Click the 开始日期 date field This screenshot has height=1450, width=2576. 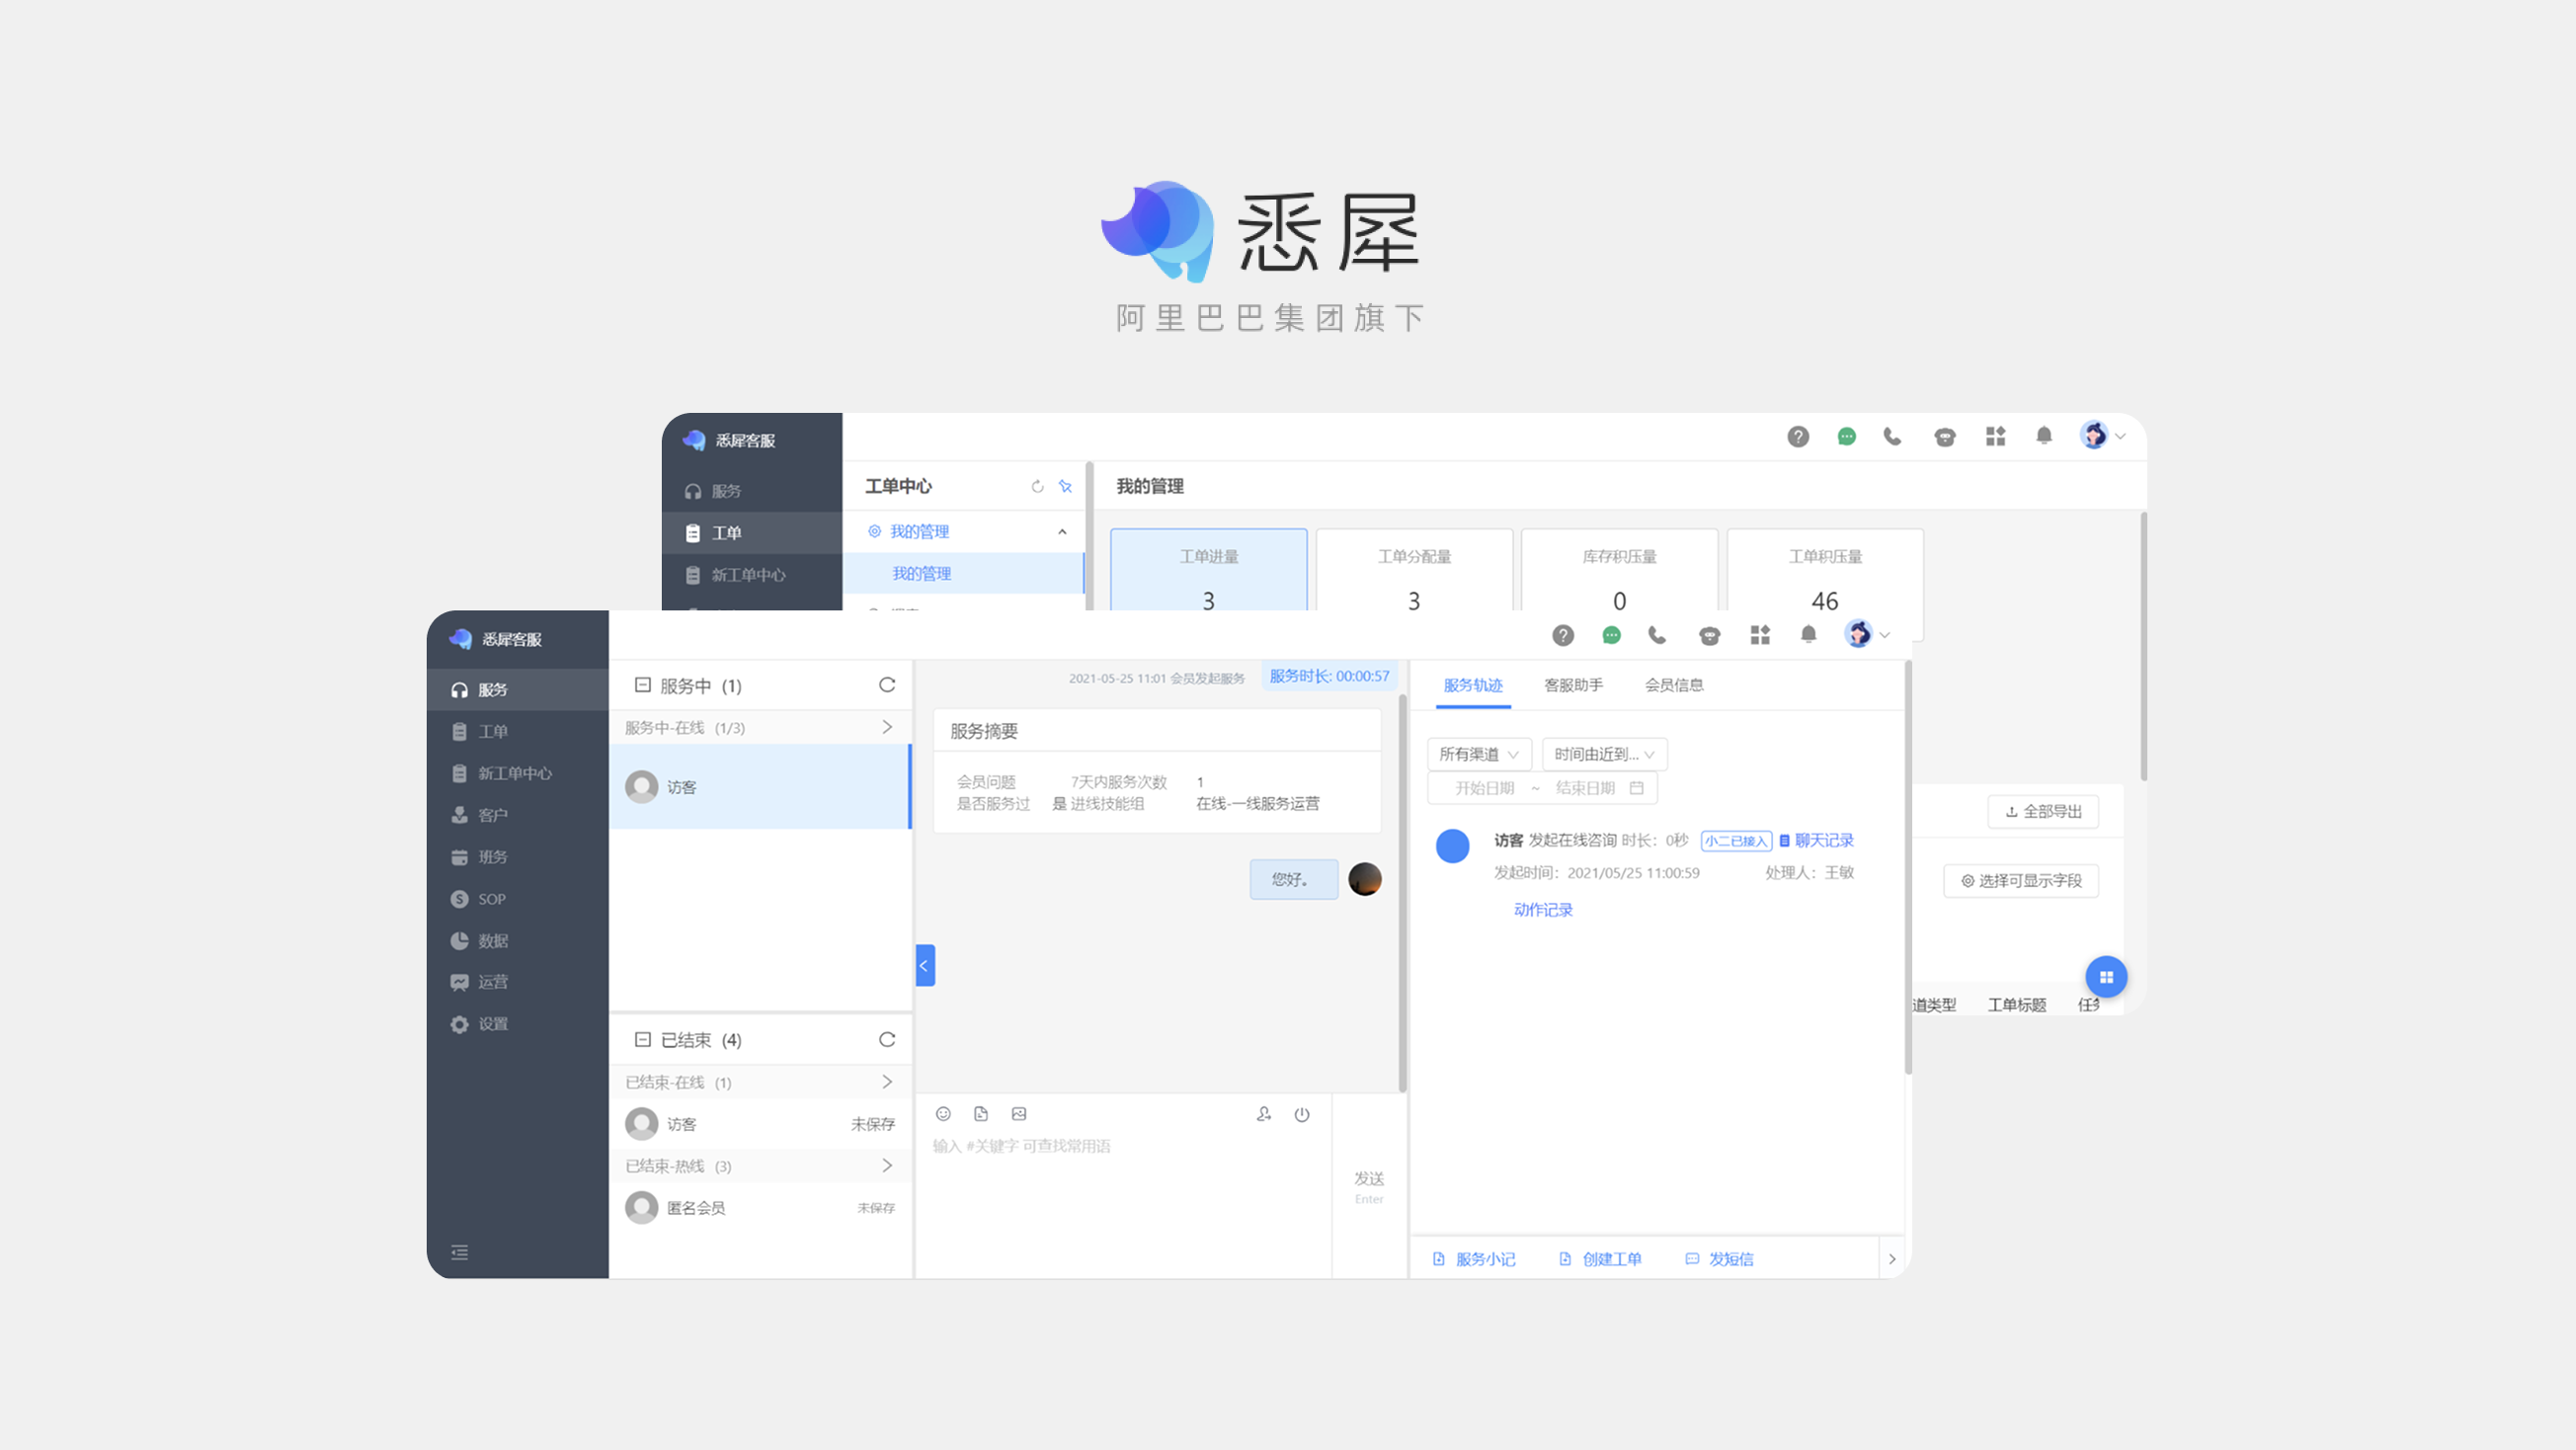click(x=1485, y=788)
